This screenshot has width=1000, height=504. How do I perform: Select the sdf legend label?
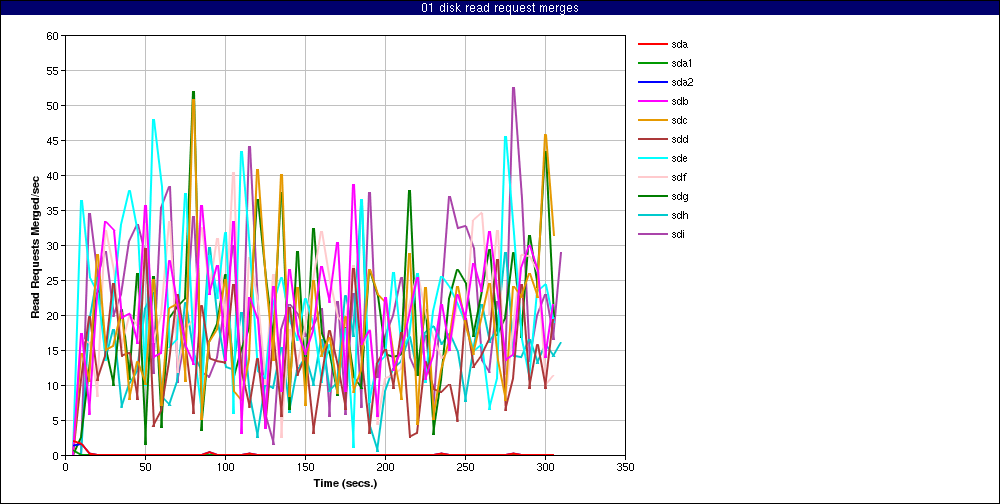coord(679,177)
